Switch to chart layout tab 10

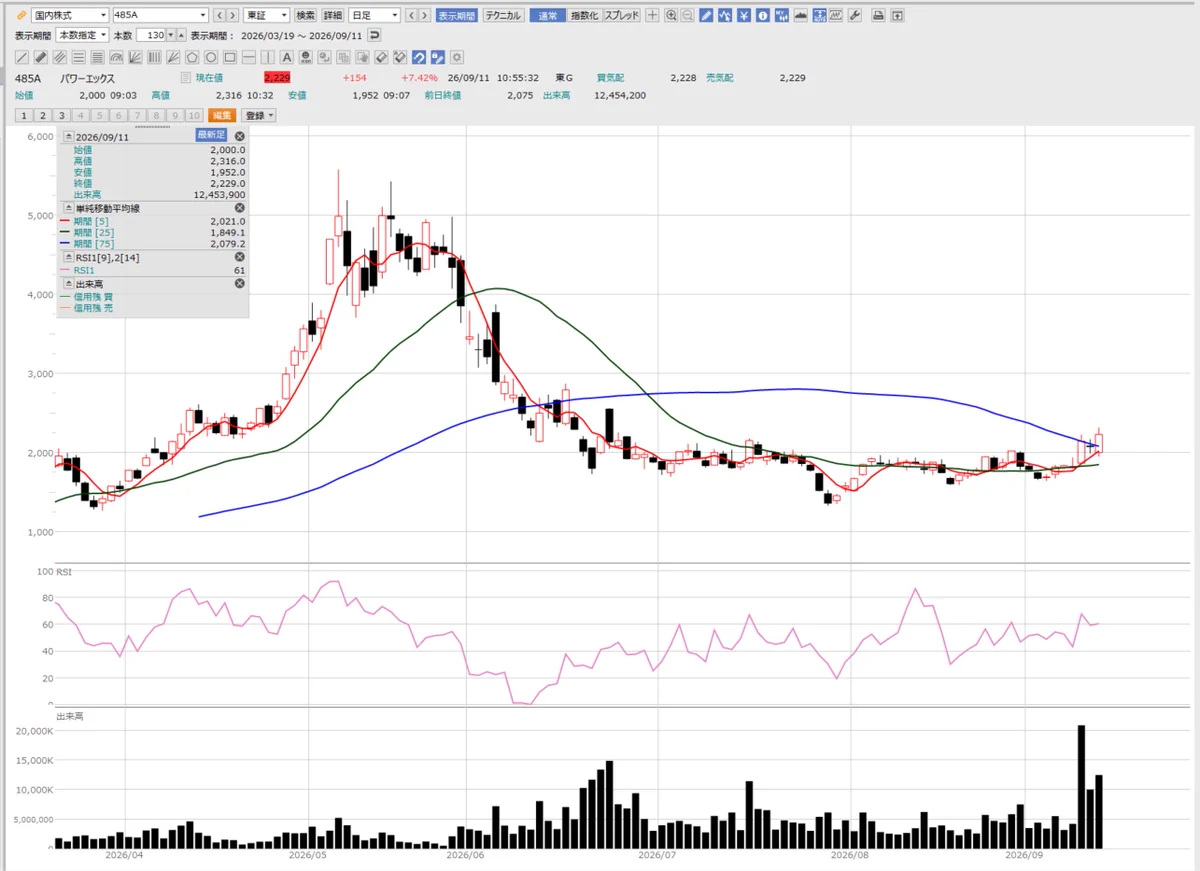194,116
